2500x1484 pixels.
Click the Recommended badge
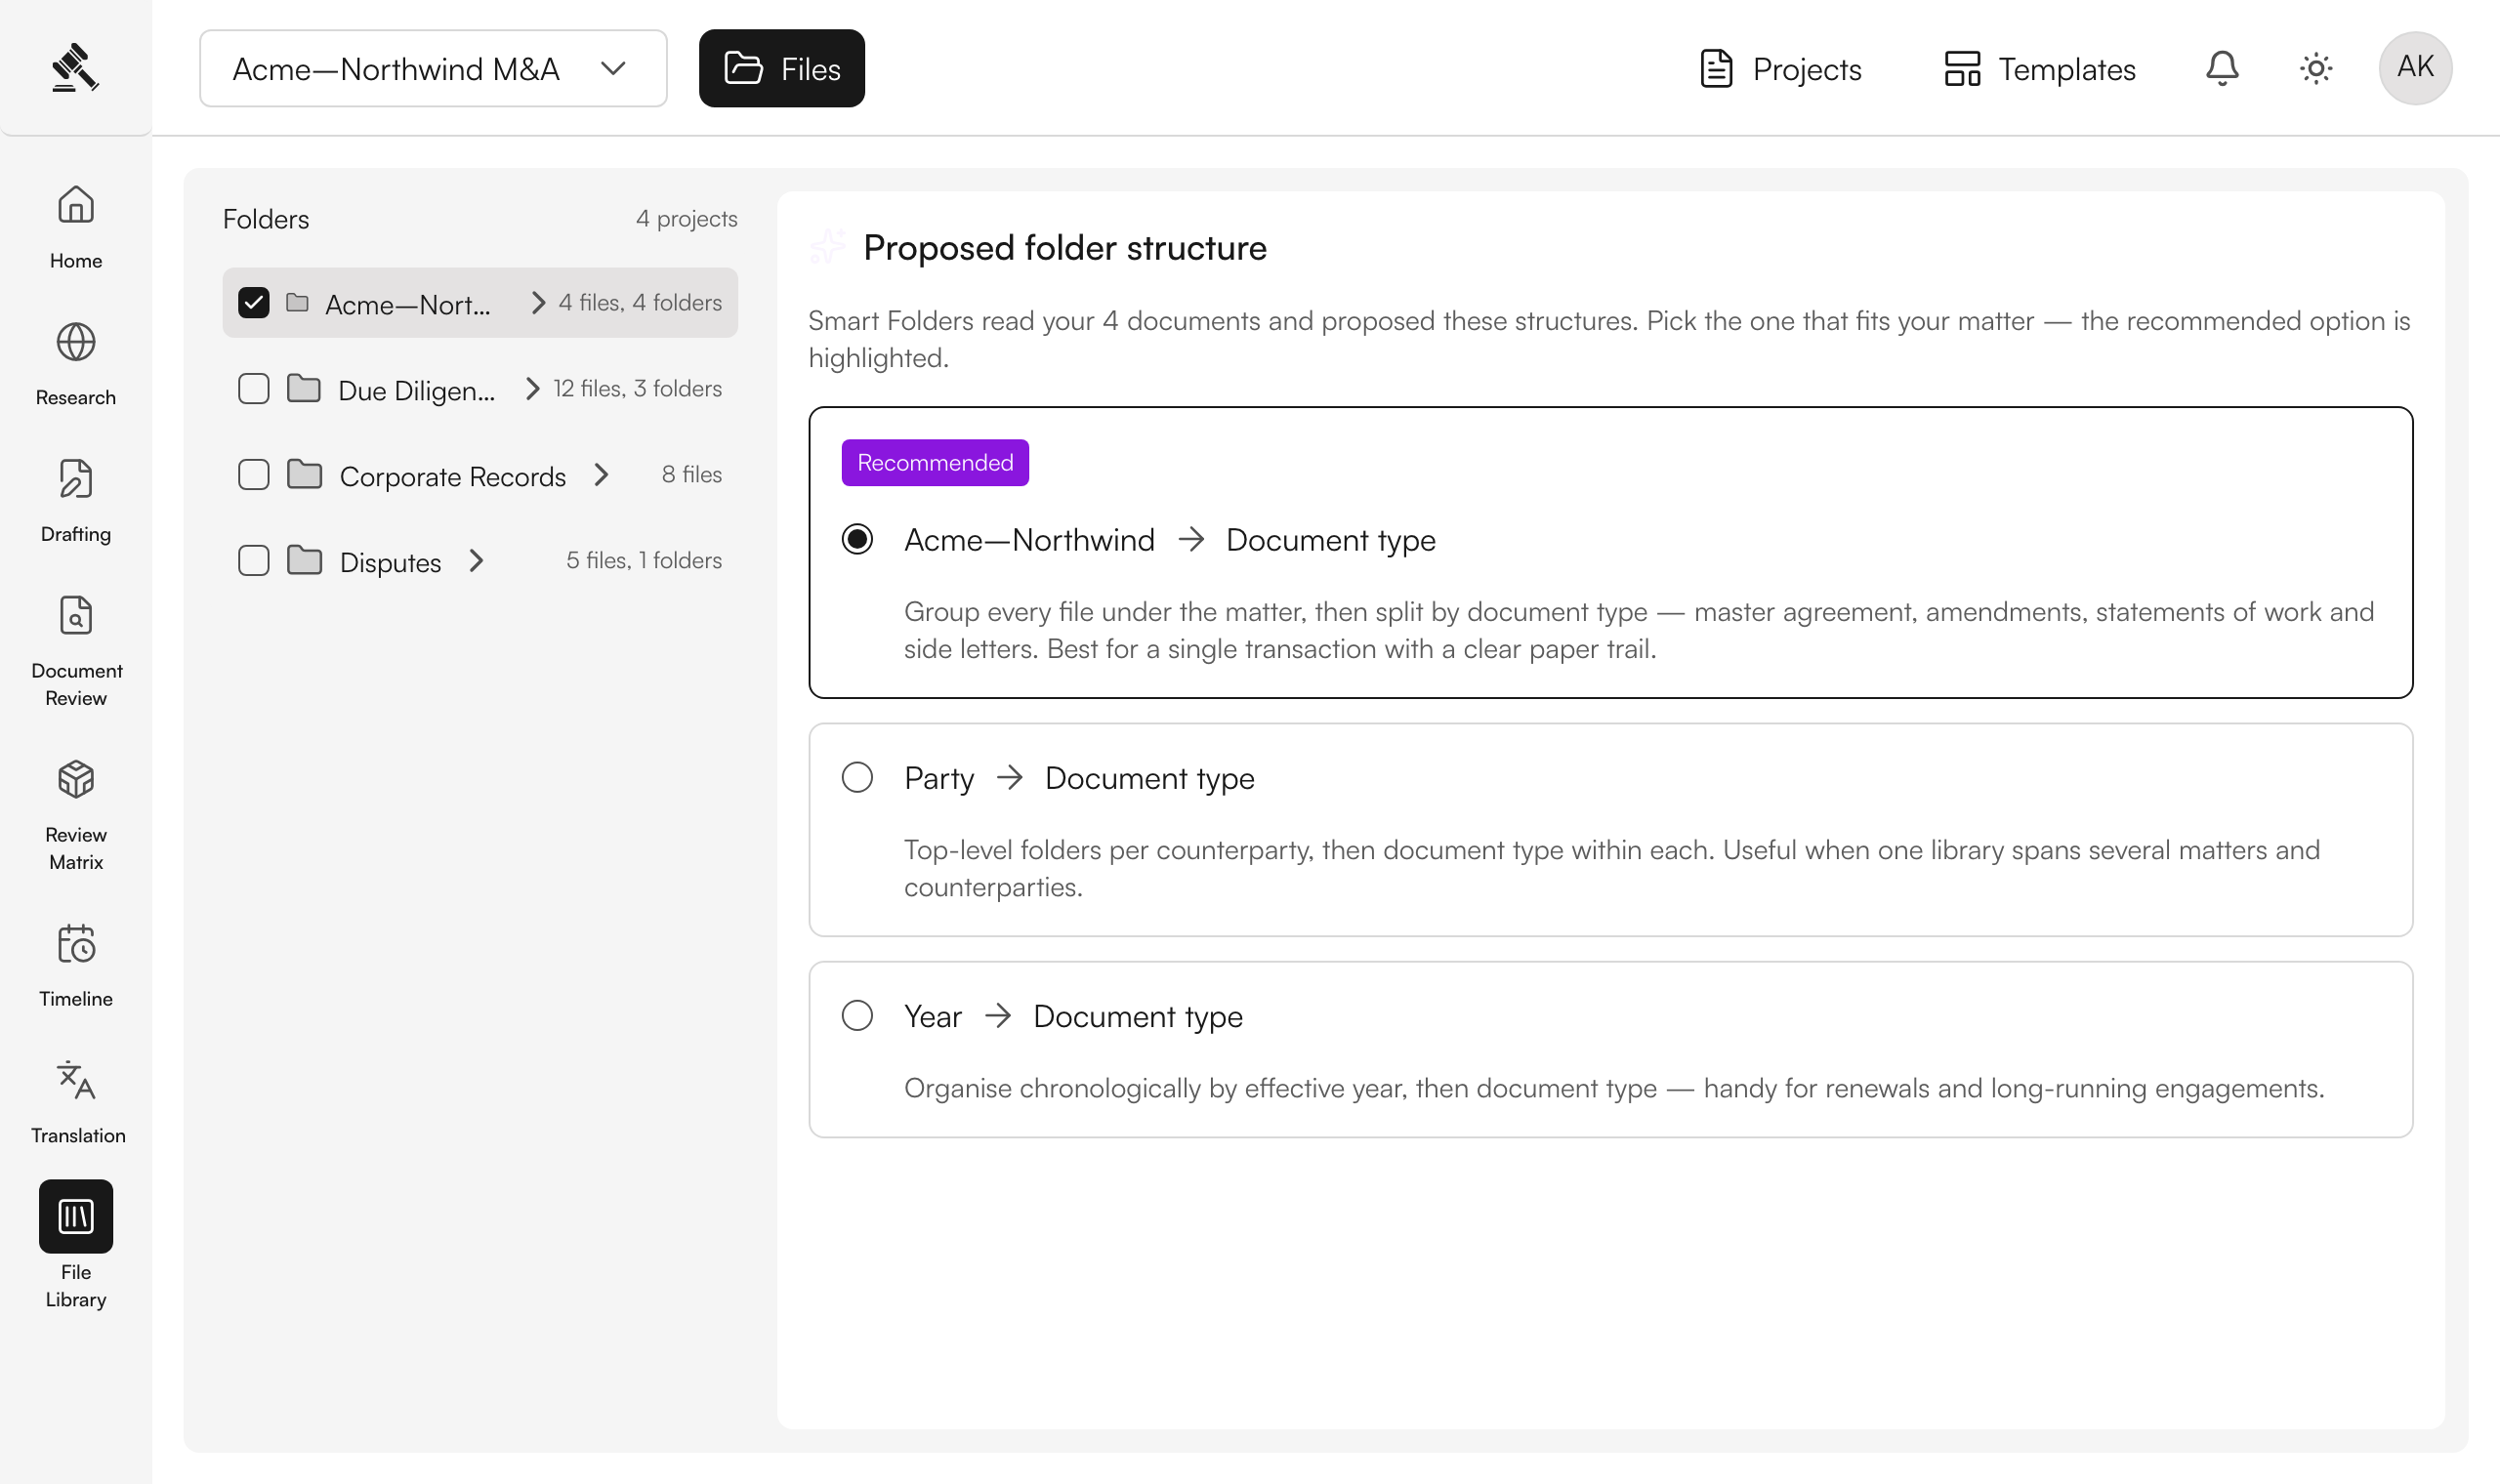click(935, 462)
